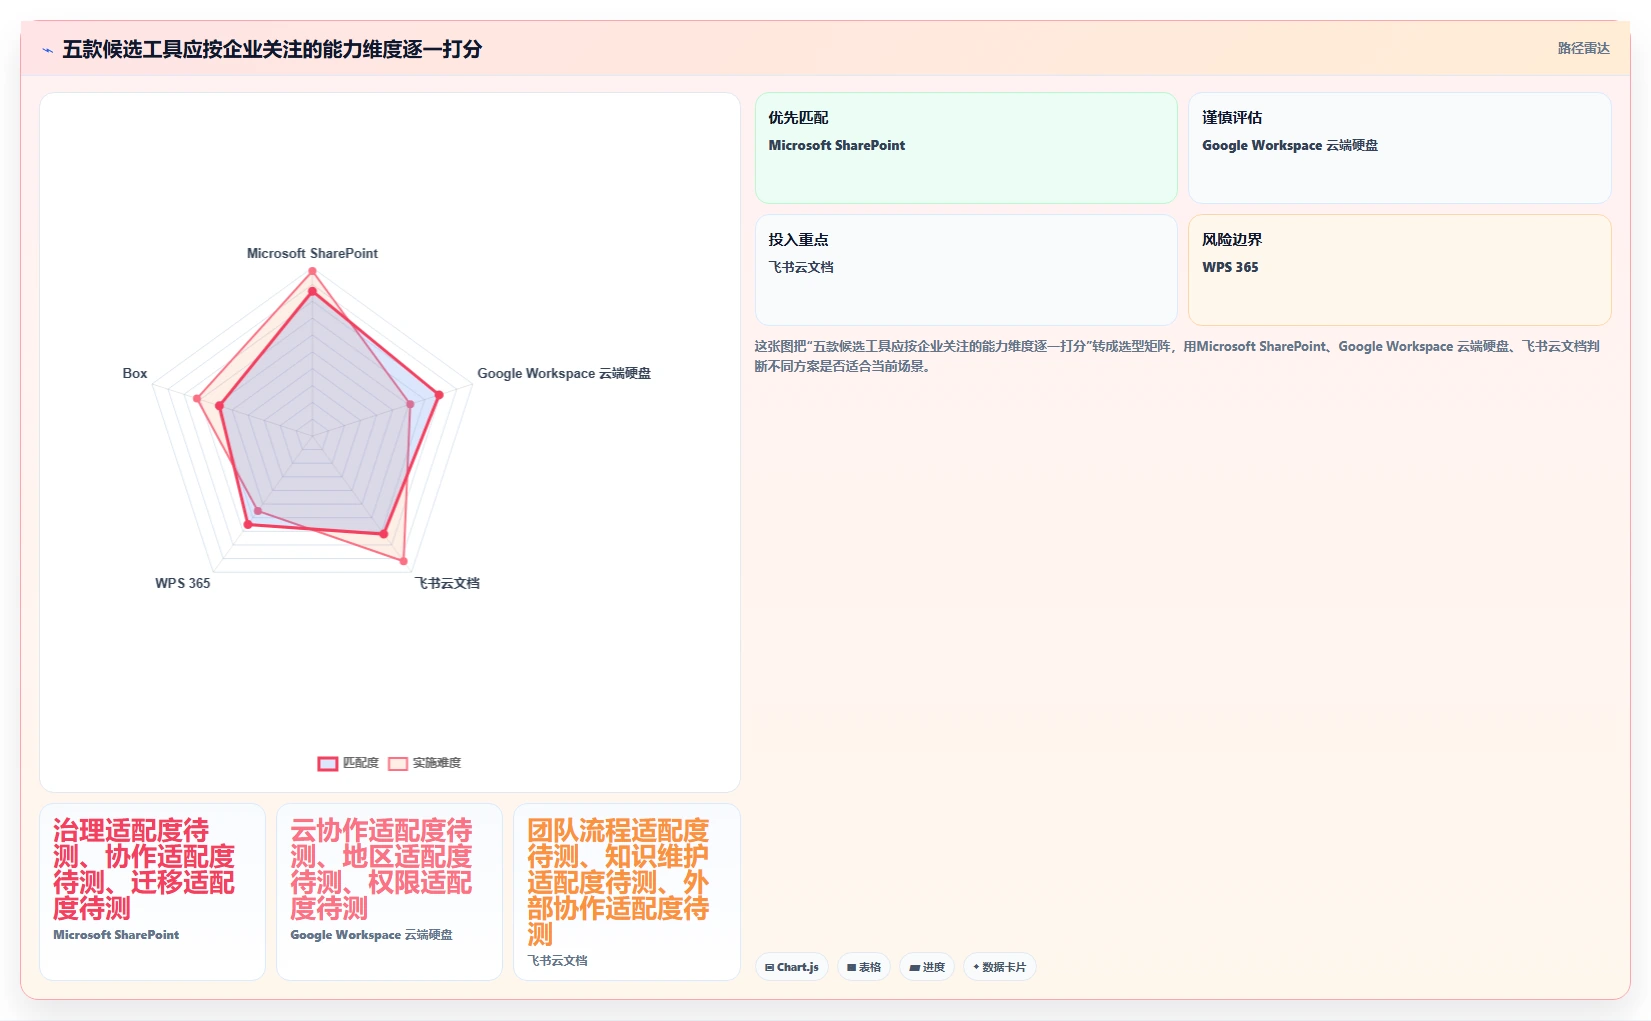Click Microsoft SharePoint caption under the red stat
Viewport: 1651px width, 1021px height.
tap(116, 935)
